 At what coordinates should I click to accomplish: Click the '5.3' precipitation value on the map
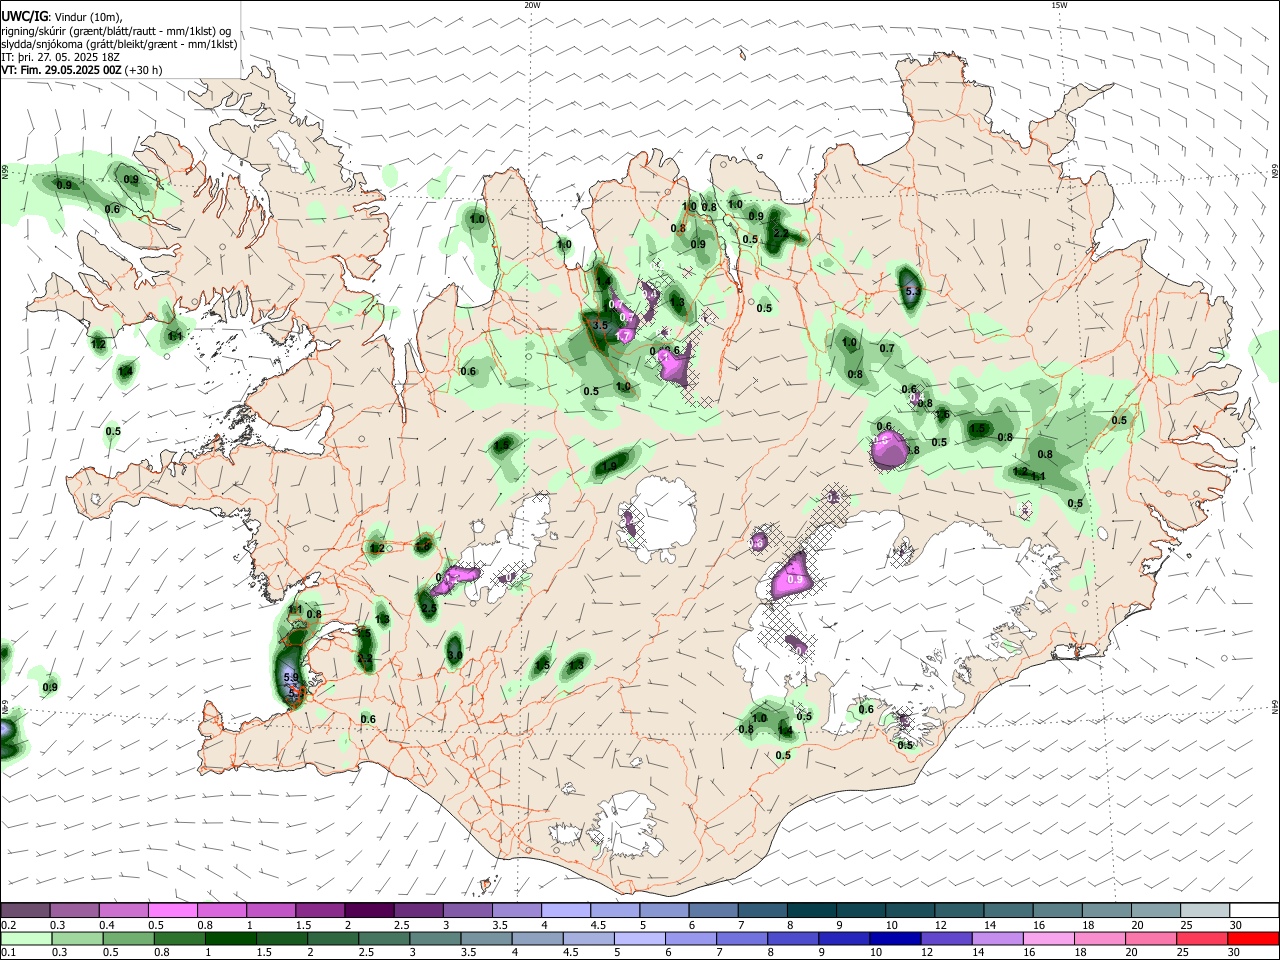pyautogui.click(x=912, y=292)
